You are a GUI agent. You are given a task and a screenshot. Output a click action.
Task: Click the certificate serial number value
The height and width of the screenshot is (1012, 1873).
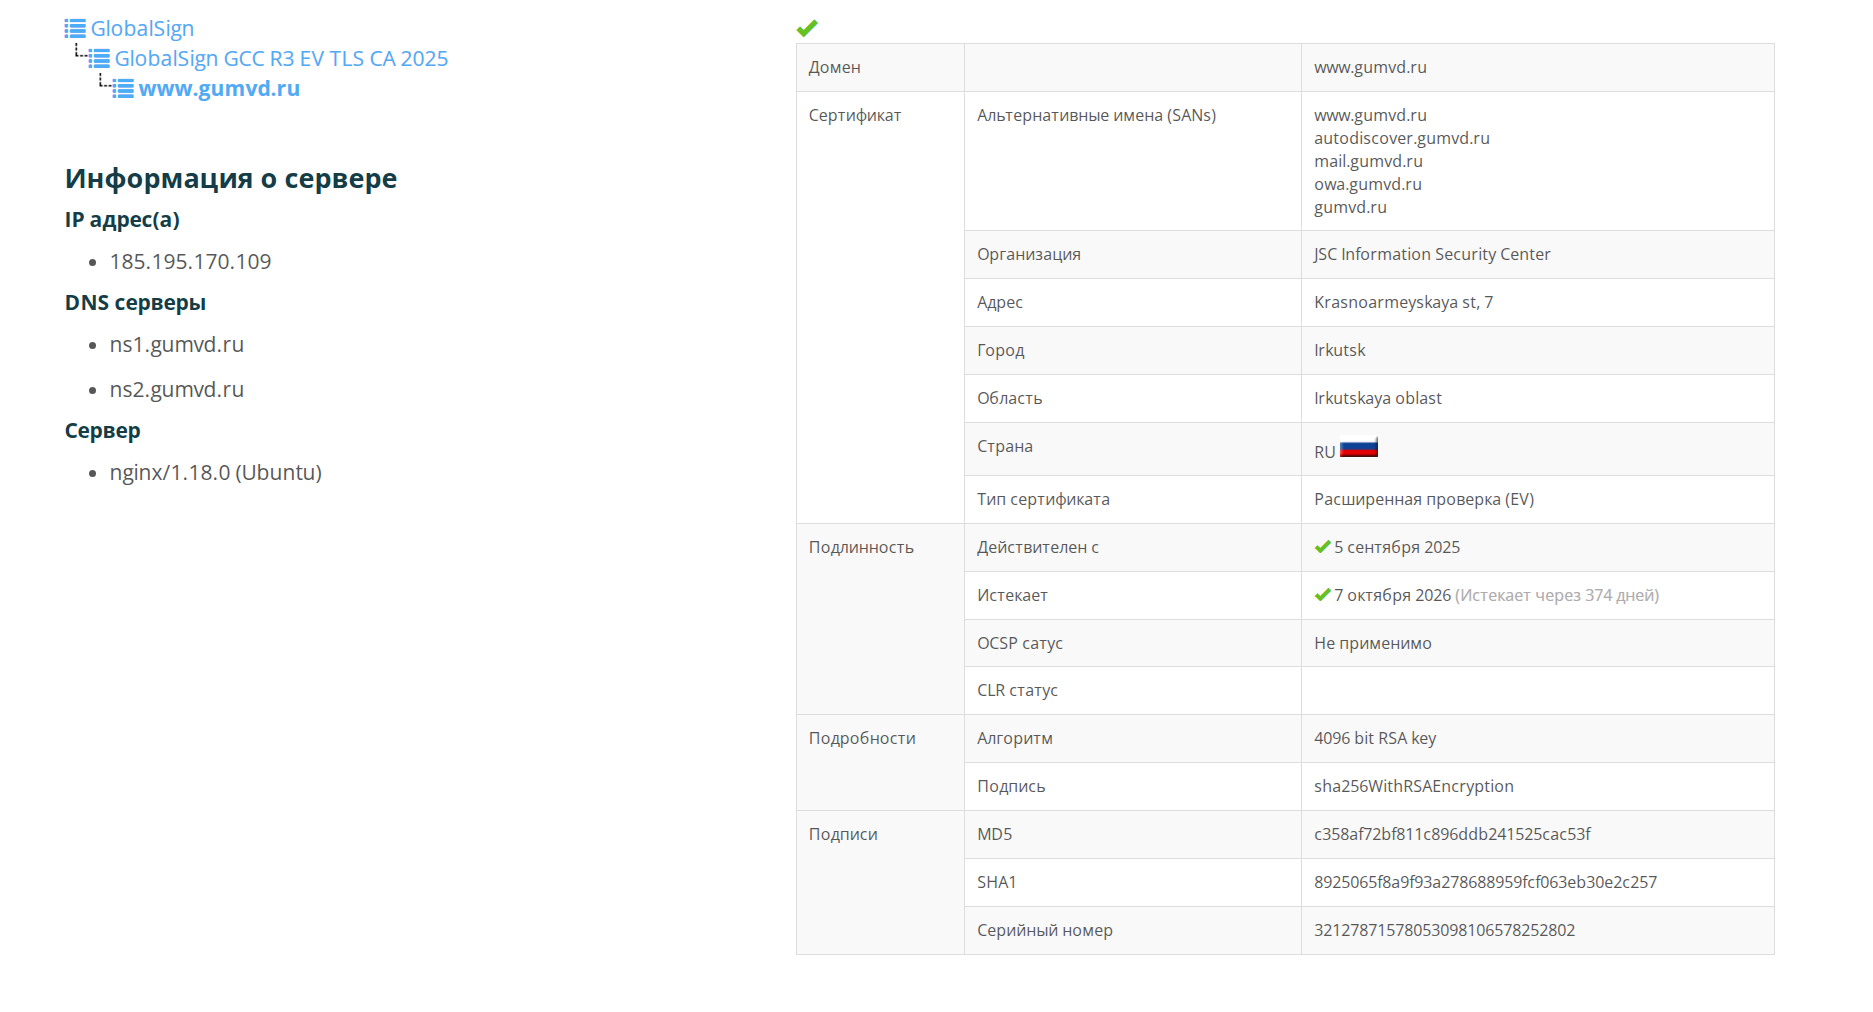1444,930
